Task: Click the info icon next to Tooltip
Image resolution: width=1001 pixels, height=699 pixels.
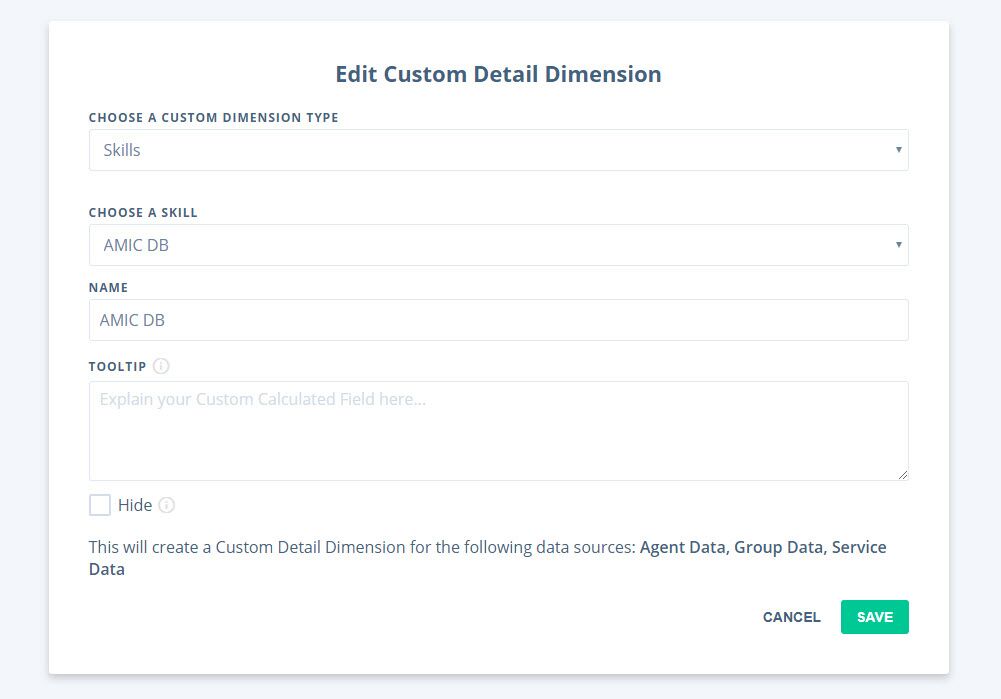Action: [x=162, y=367]
